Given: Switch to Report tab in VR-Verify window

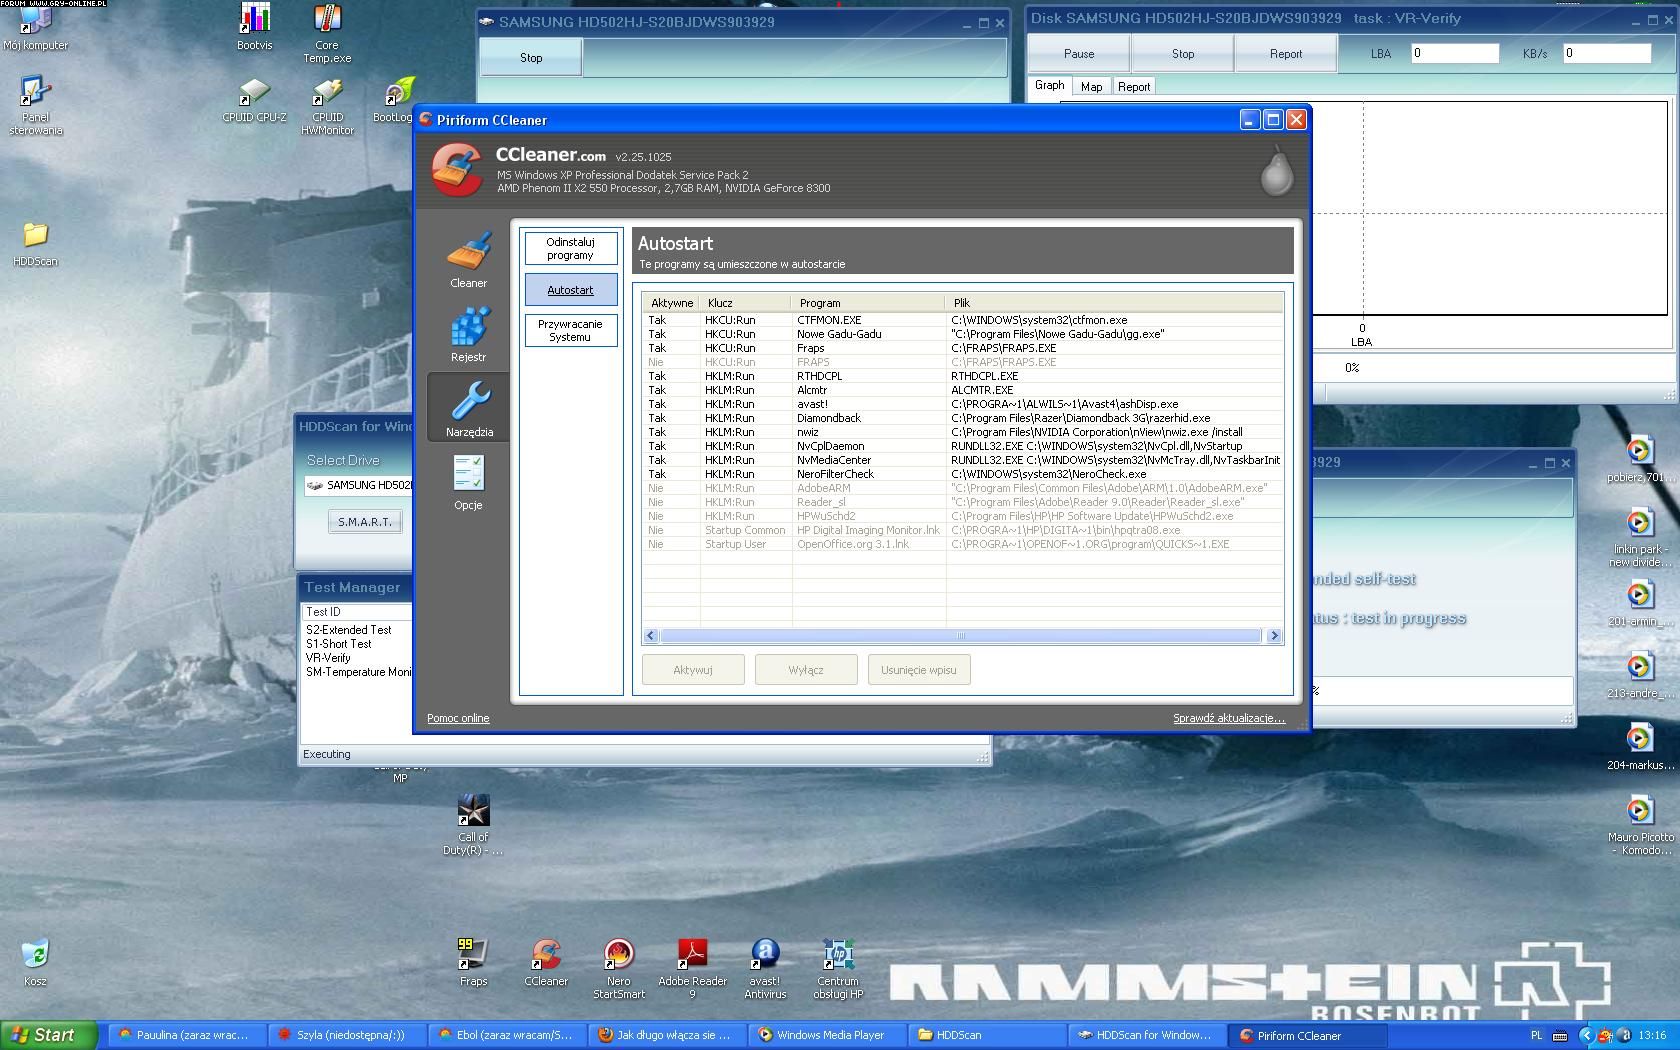Looking at the screenshot, I should click(x=1133, y=87).
